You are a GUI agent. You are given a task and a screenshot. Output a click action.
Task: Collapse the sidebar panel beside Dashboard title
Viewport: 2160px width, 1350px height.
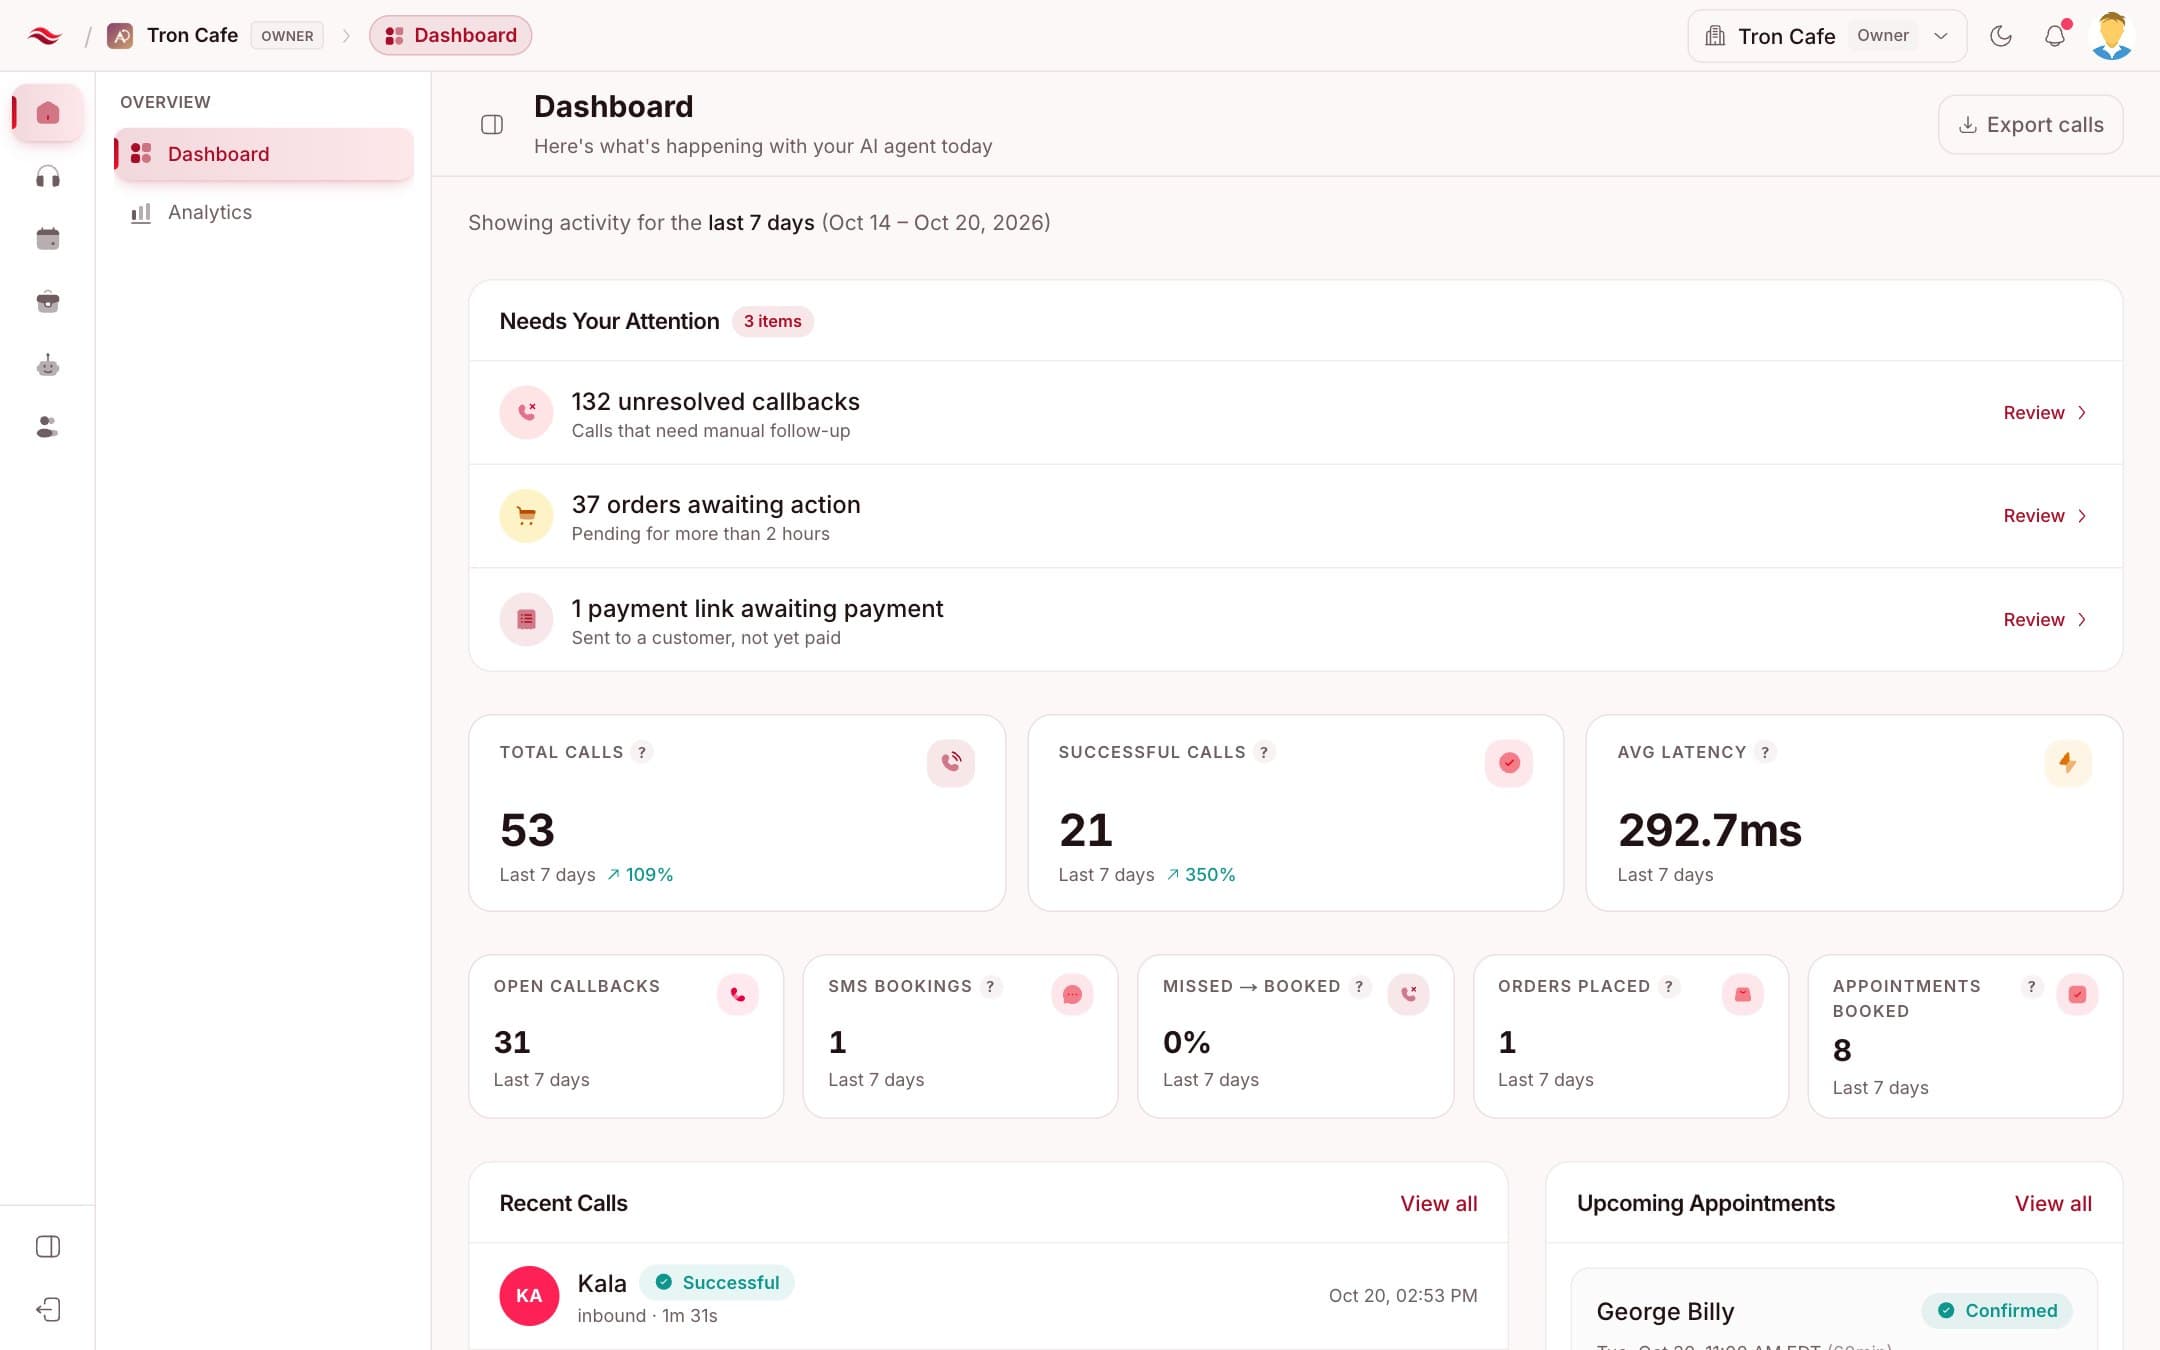pos(492,125)
